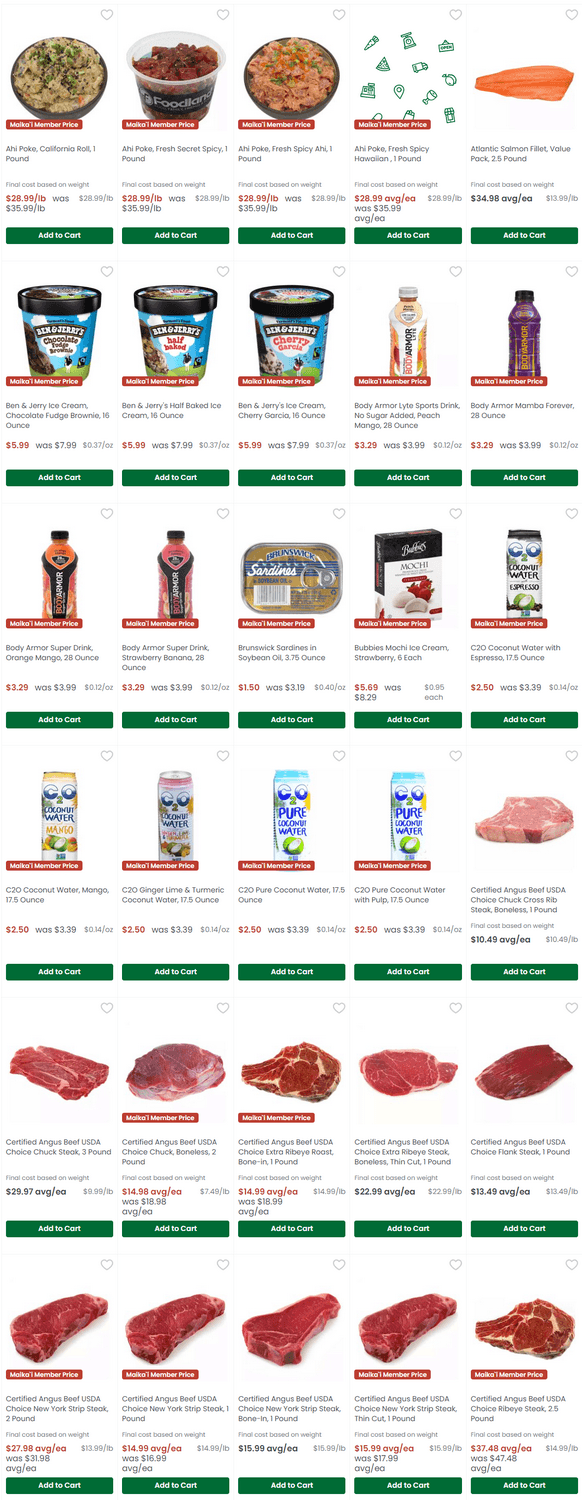Toggle heart on Cherry Garcia ice cream
Screen dimensions: 582x1500
click(x=339, y=272)
